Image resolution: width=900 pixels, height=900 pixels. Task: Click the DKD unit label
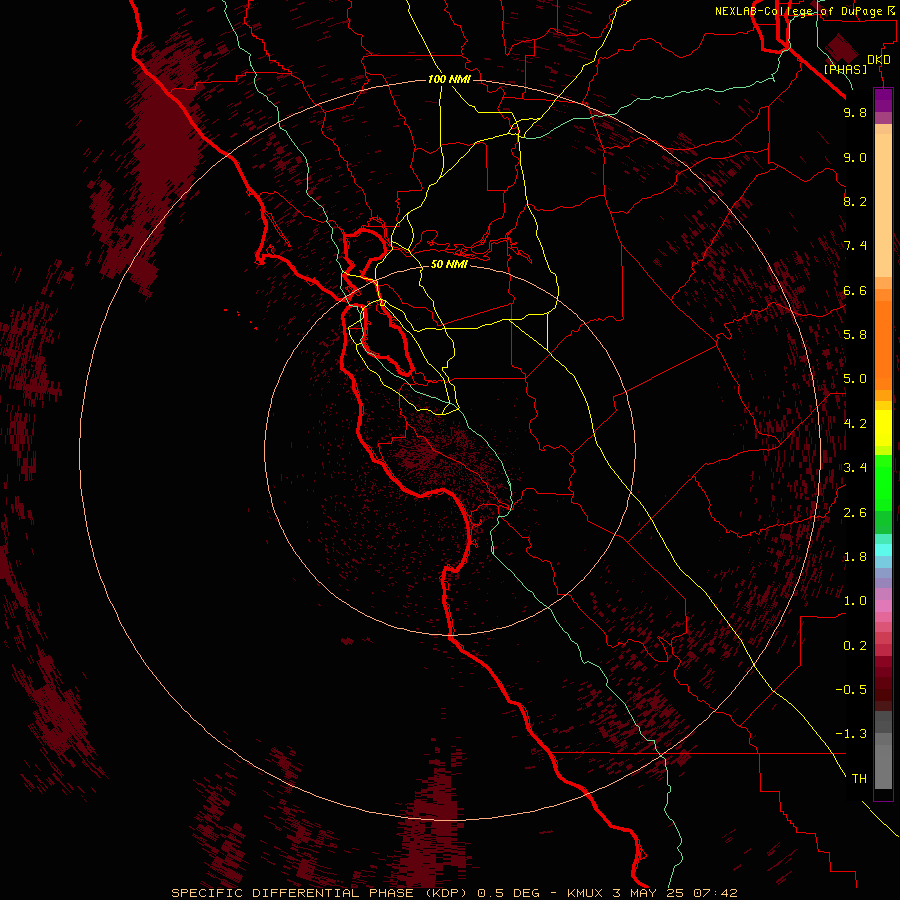[879, 60]
